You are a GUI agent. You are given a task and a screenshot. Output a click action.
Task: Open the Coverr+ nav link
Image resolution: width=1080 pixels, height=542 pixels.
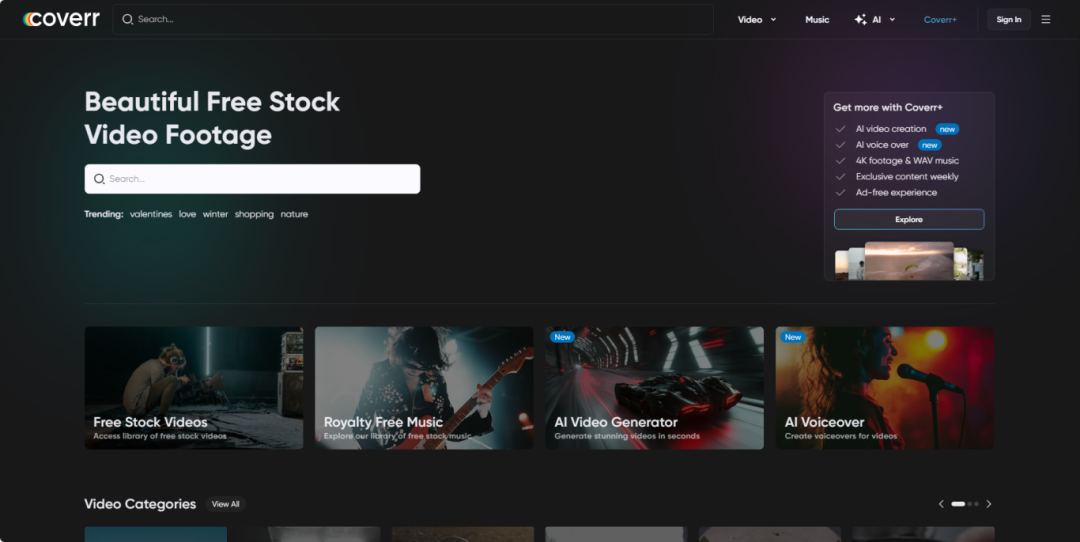940,19
